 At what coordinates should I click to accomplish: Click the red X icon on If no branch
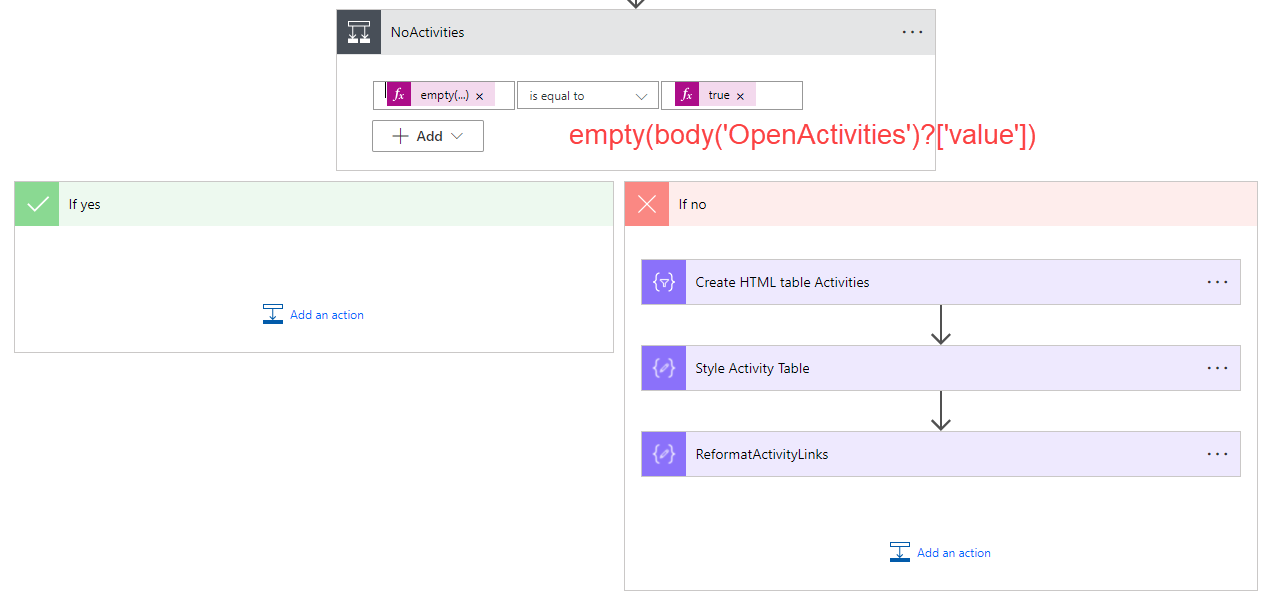pyautogui.click(x=646, y=203)
